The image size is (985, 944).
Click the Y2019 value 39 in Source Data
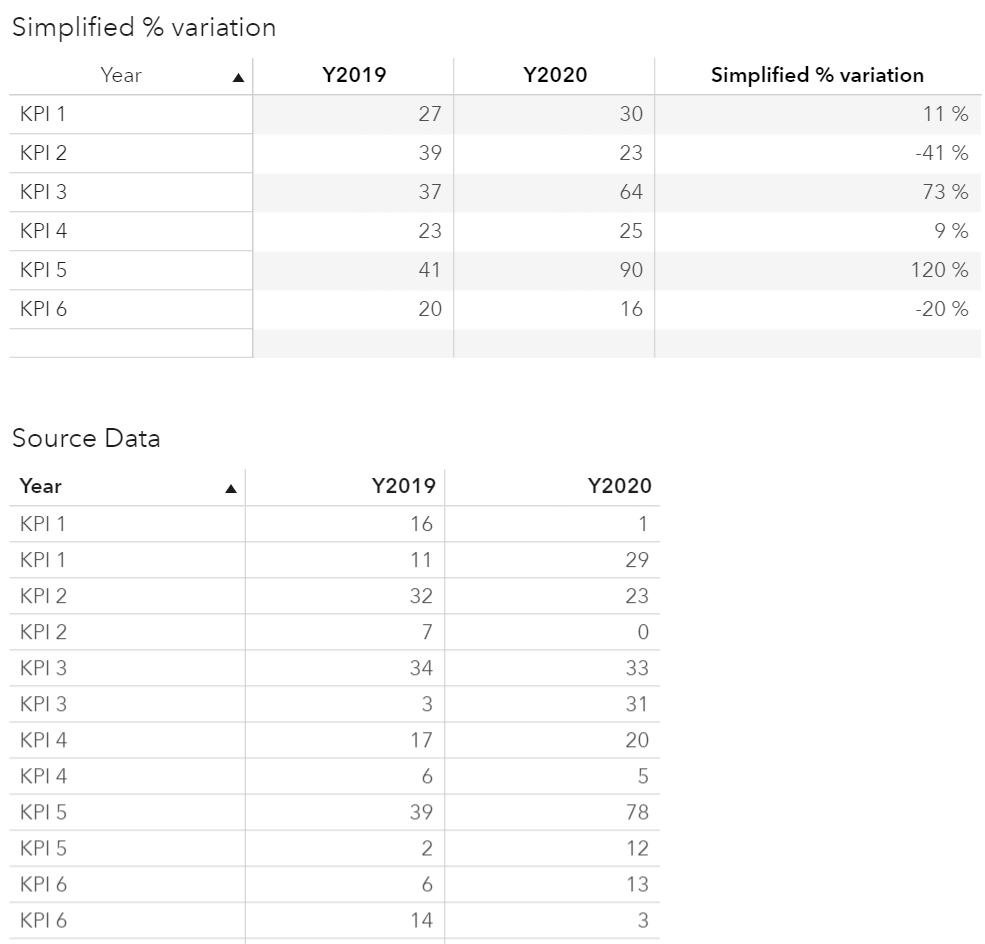click(x=421, y=812)
